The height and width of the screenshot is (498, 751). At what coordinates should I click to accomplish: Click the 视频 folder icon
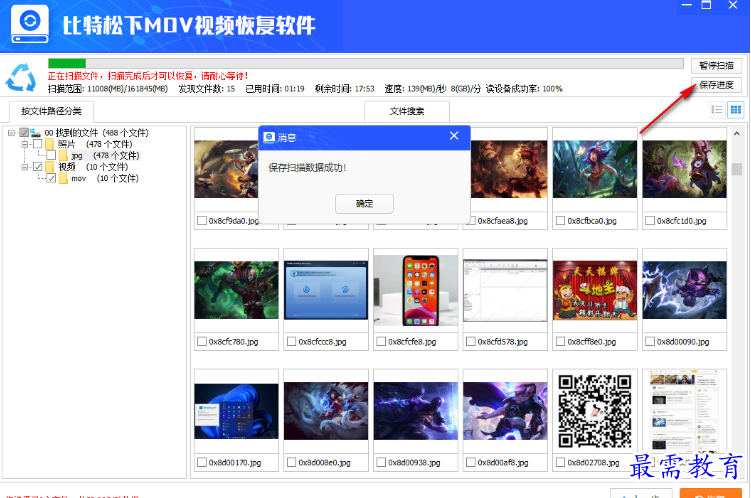[50, 167]
